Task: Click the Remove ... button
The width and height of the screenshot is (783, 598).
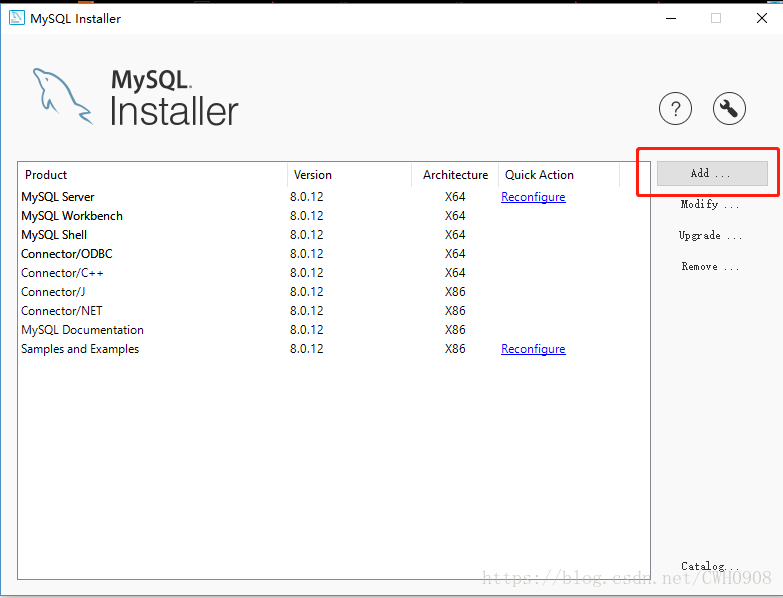Action: [710, 266]
